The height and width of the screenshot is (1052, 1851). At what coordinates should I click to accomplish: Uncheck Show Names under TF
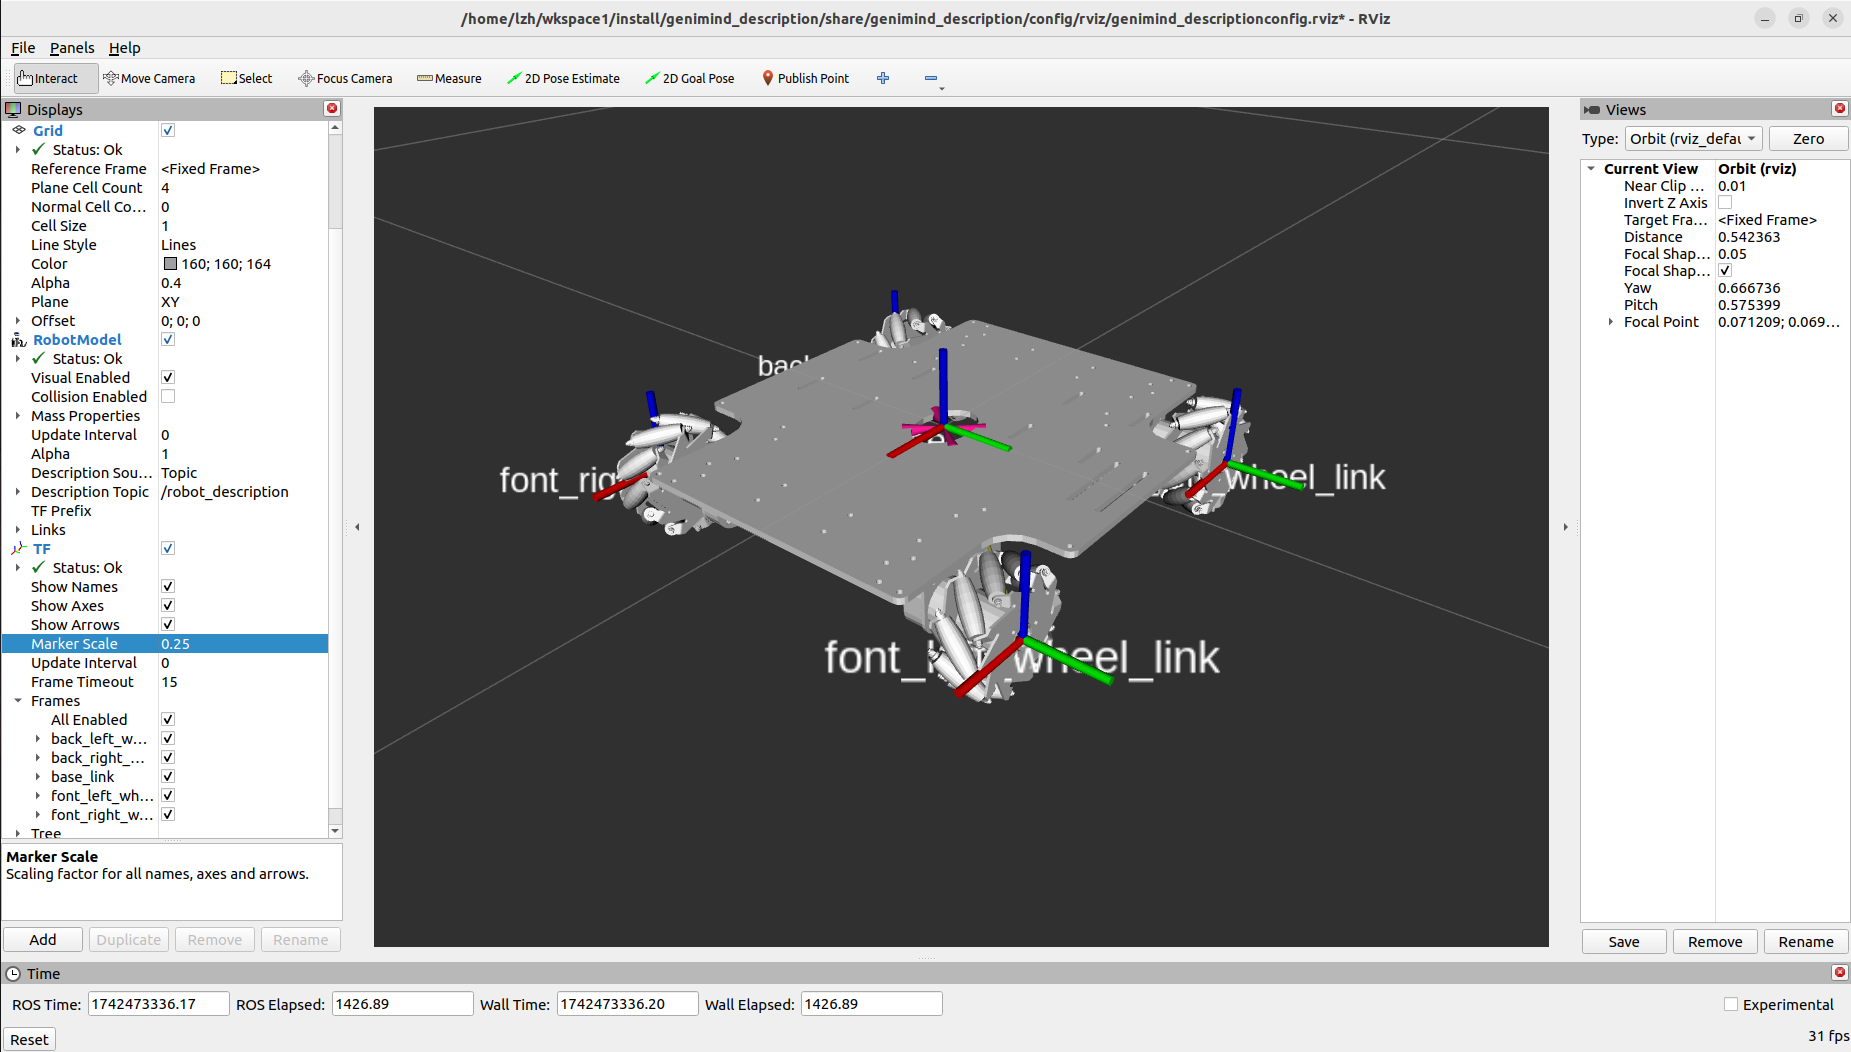click(x=168, y=587)
